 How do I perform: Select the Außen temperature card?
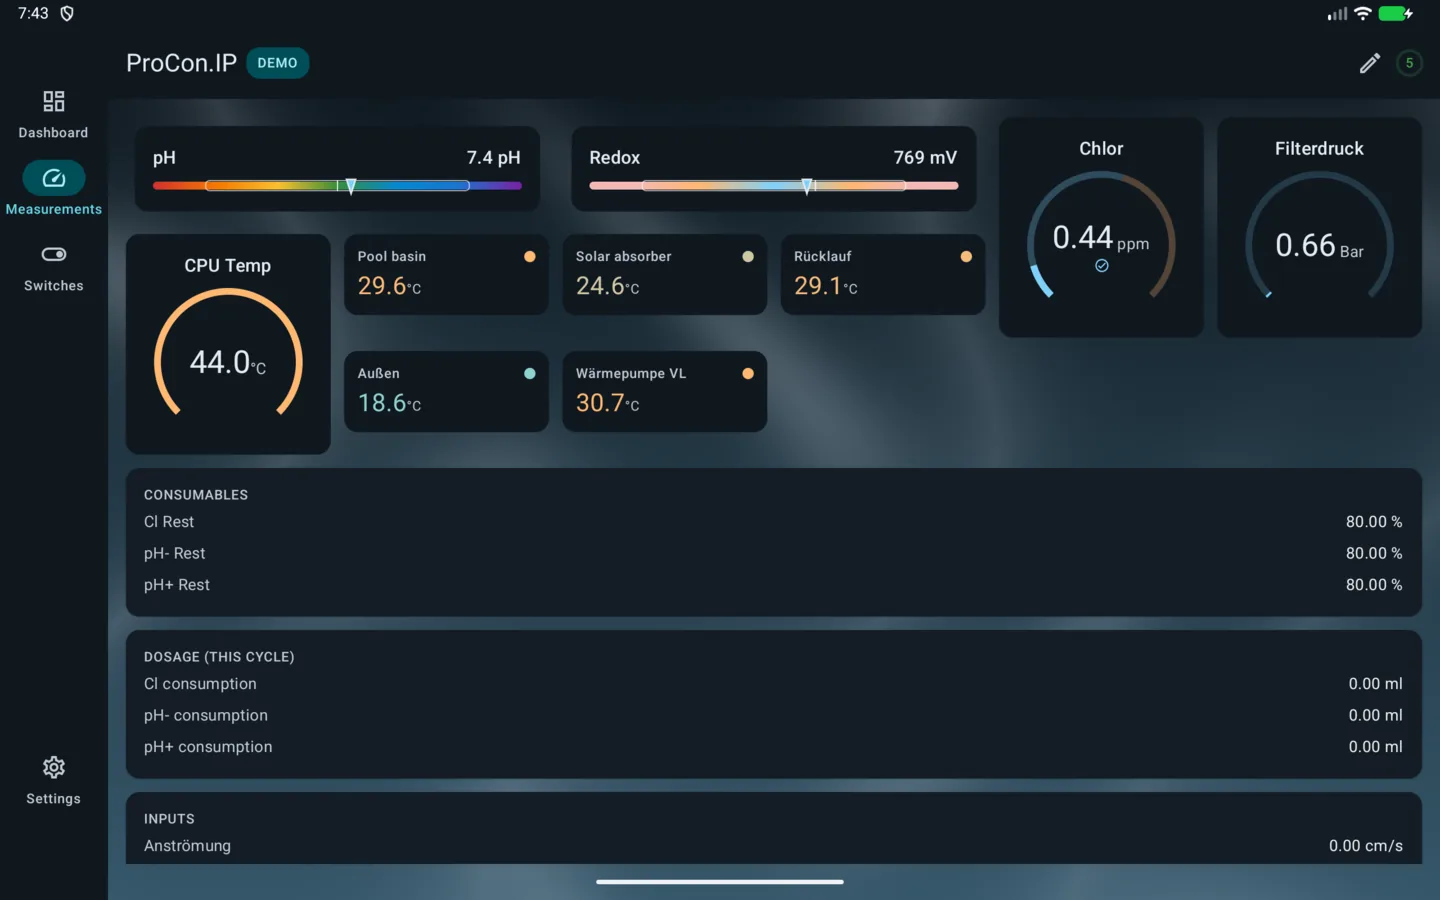point(446,391)
